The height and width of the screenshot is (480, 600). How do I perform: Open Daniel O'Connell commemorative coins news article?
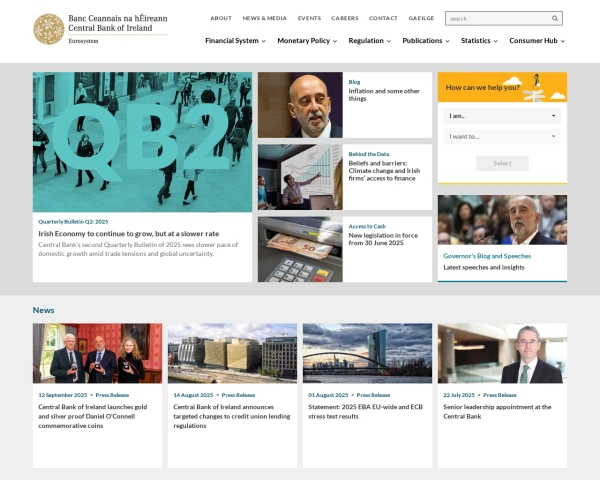click(93, 416)
